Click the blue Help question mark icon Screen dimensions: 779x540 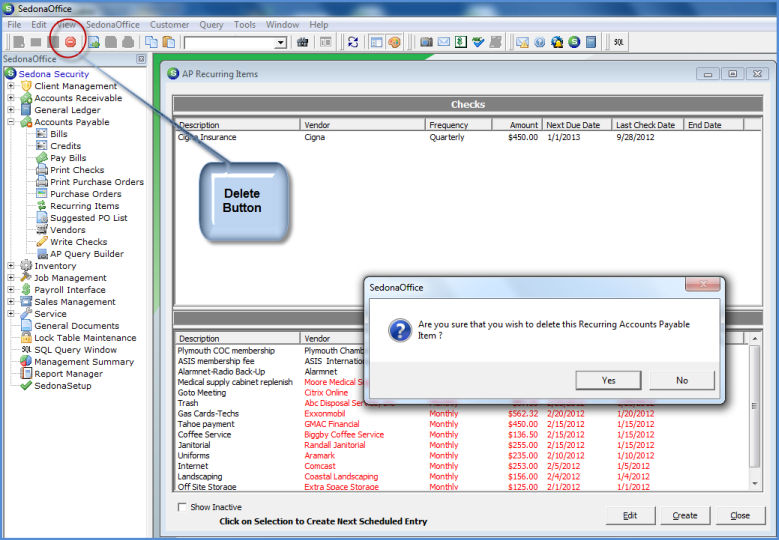540,42
